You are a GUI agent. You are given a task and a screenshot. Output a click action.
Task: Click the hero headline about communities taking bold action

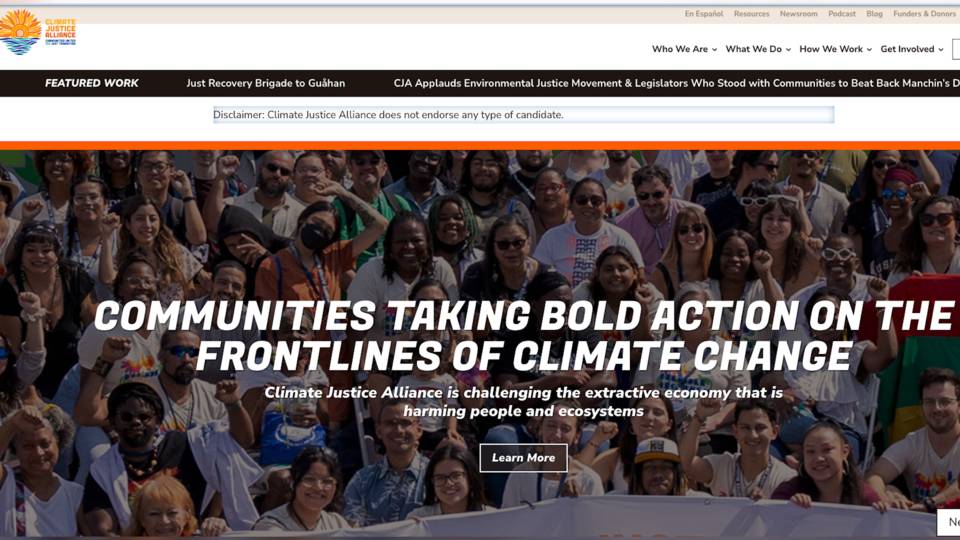(523, 336)
